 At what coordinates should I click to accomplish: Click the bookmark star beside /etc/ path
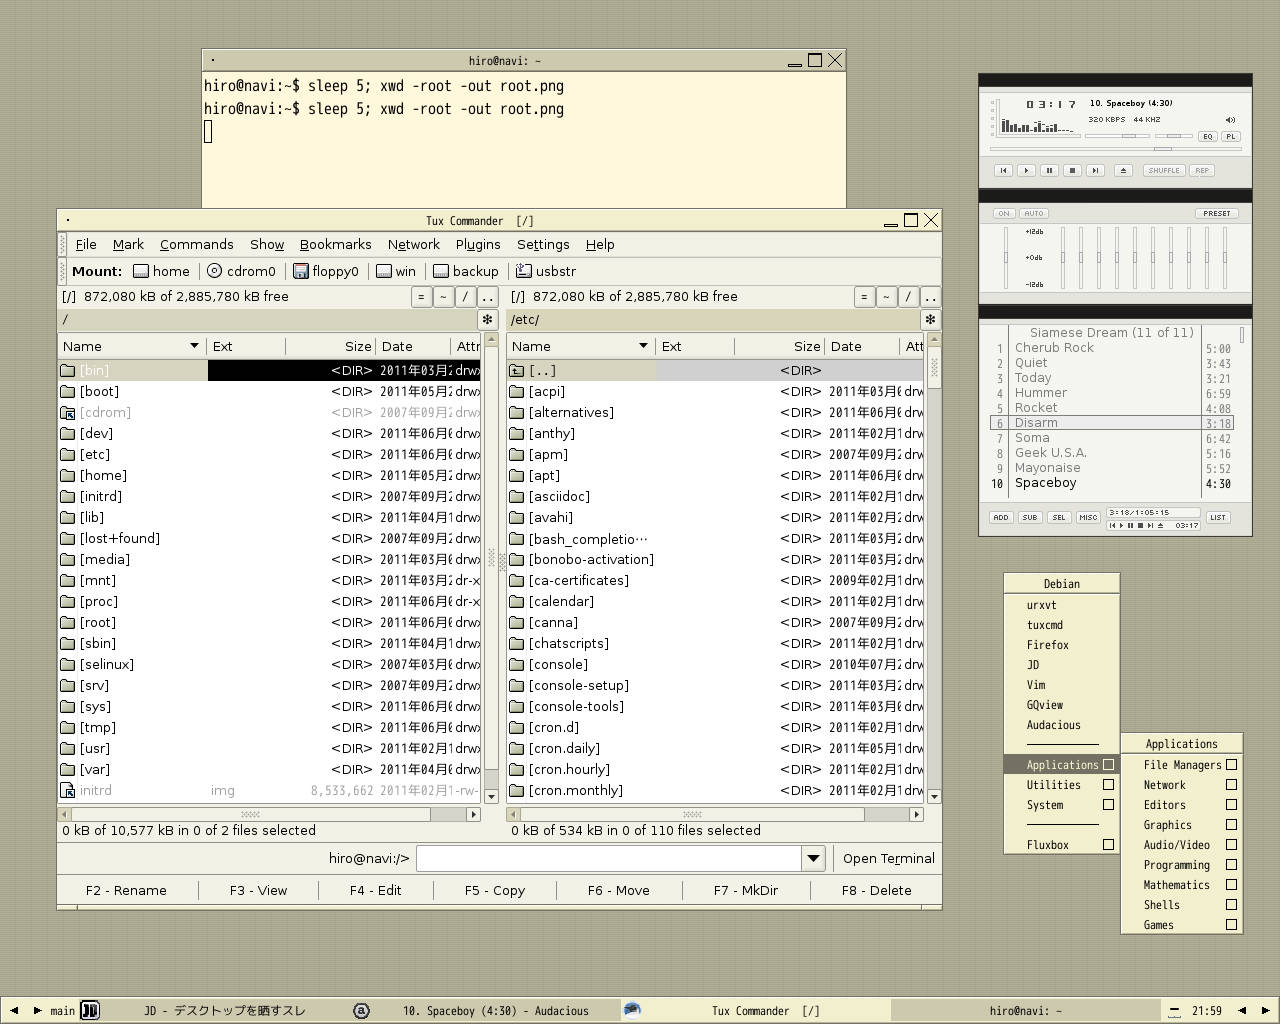coord(930,320)
